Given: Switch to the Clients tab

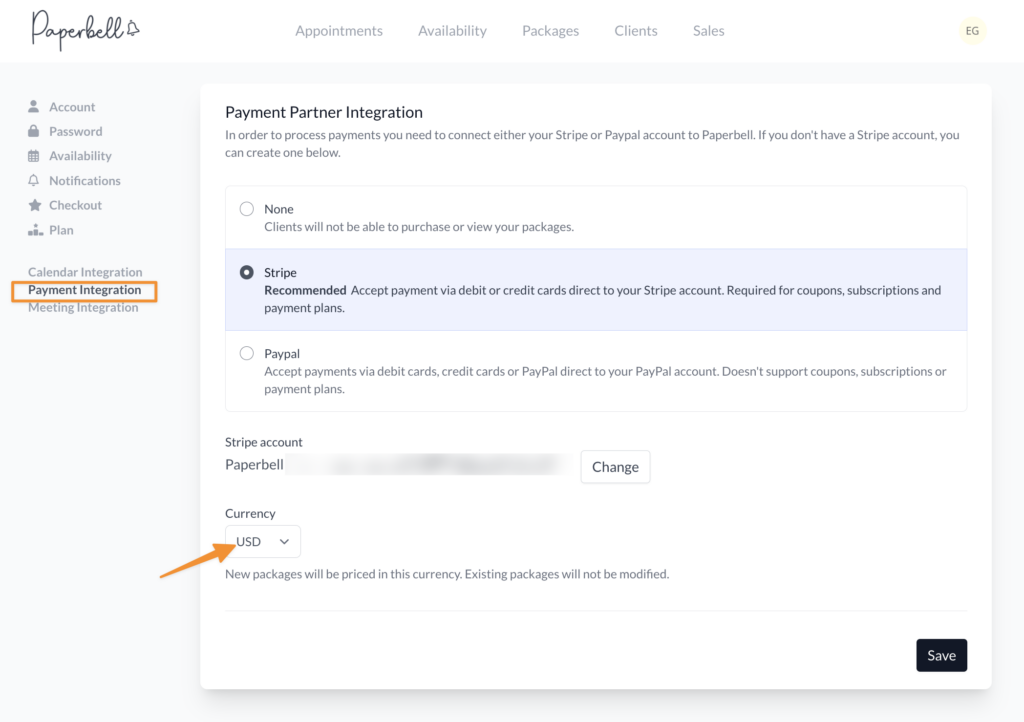Looking at the screenshot, I should click(x=636, y=31).
